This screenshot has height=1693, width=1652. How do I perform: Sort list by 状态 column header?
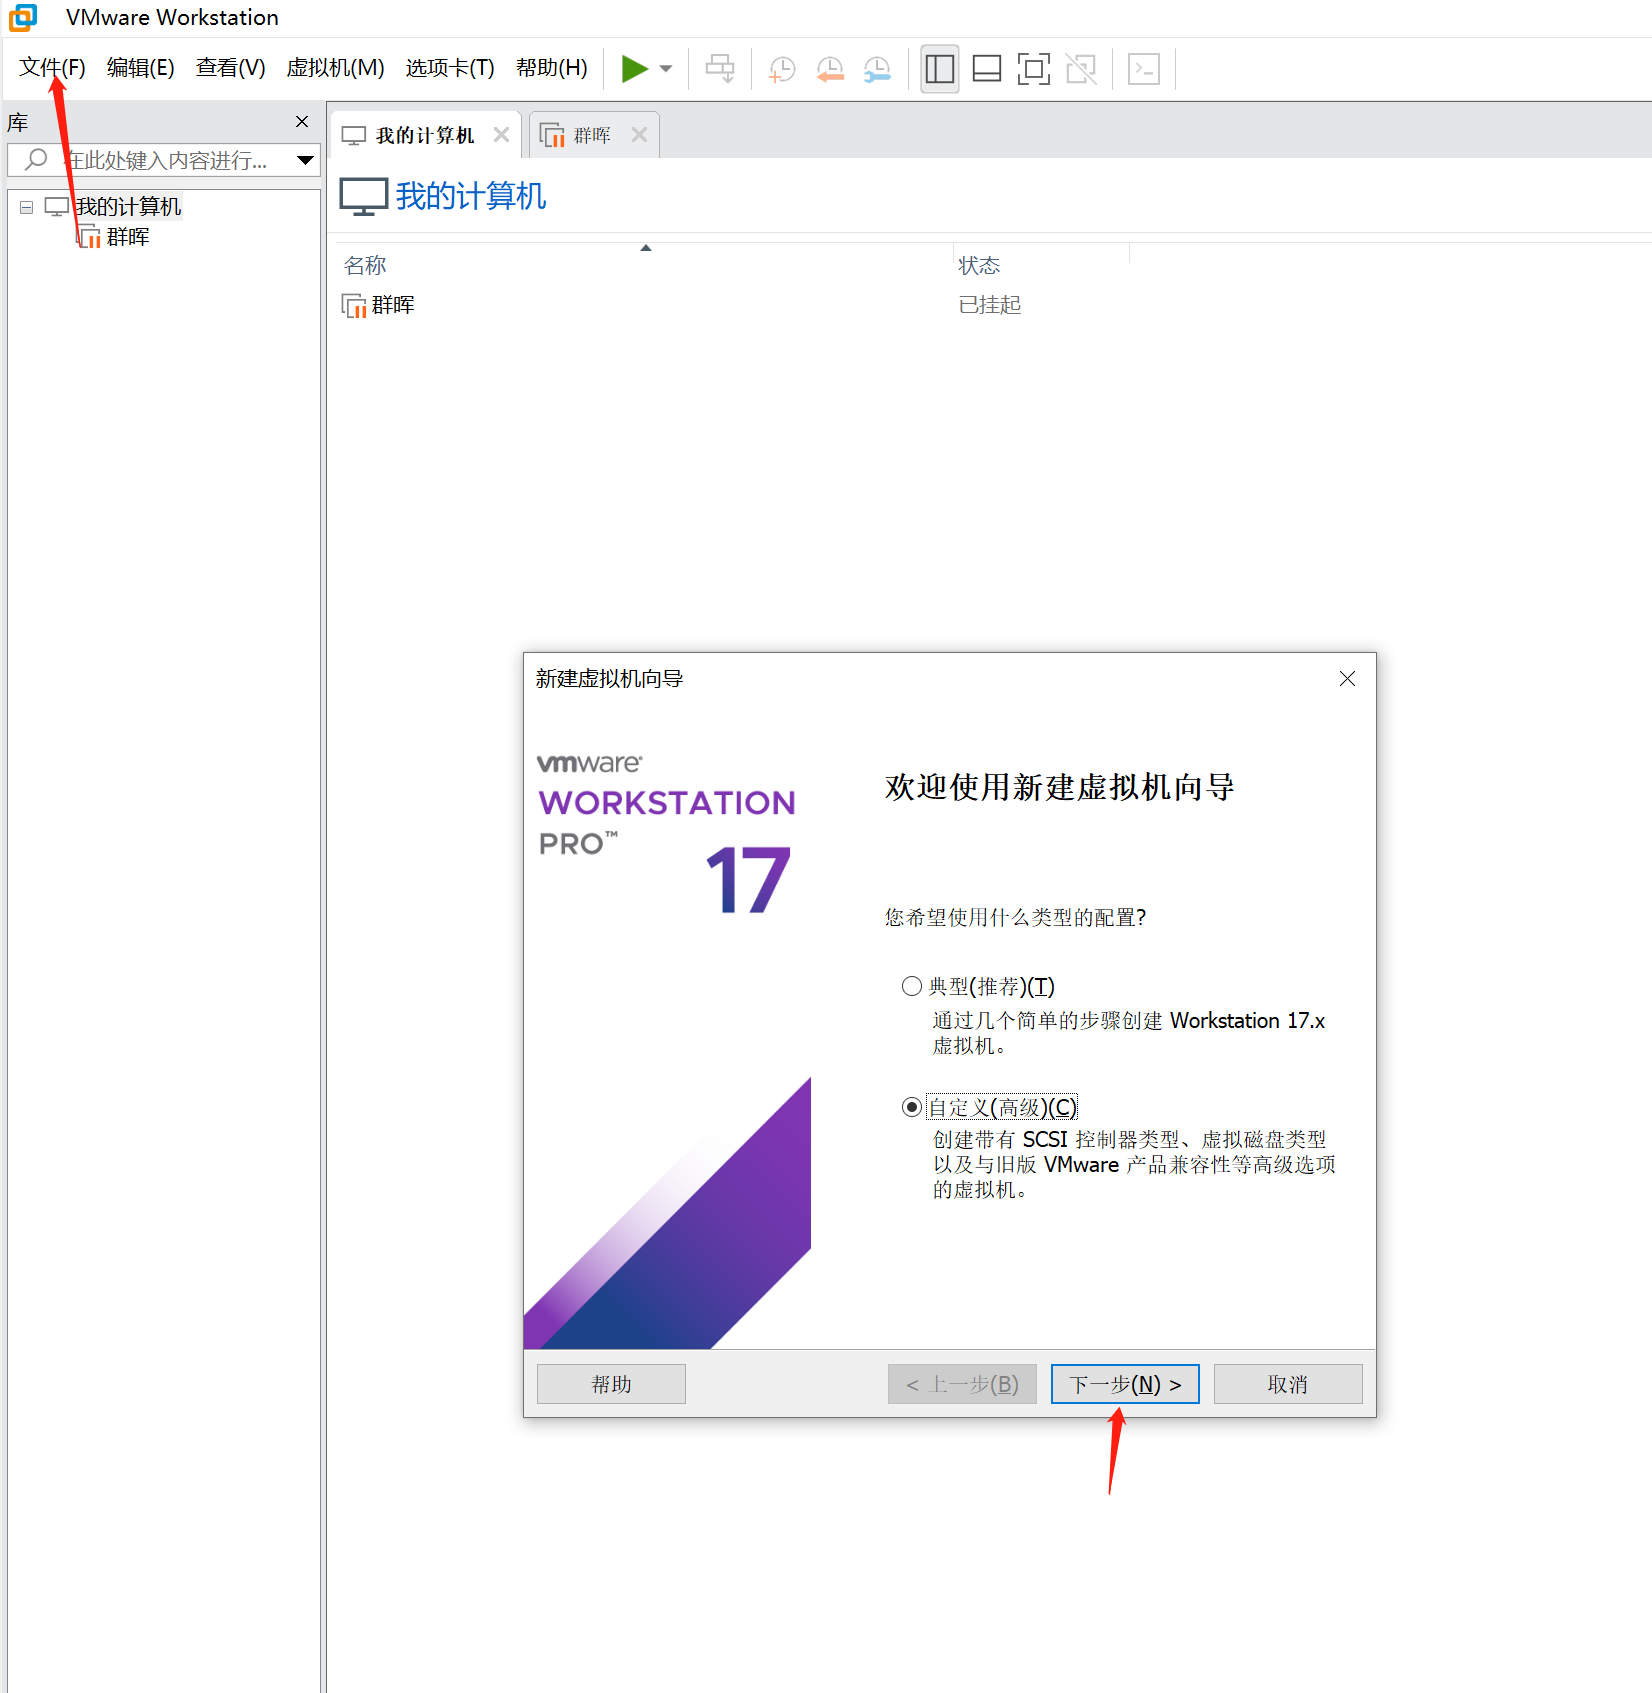tap(979, 265)
